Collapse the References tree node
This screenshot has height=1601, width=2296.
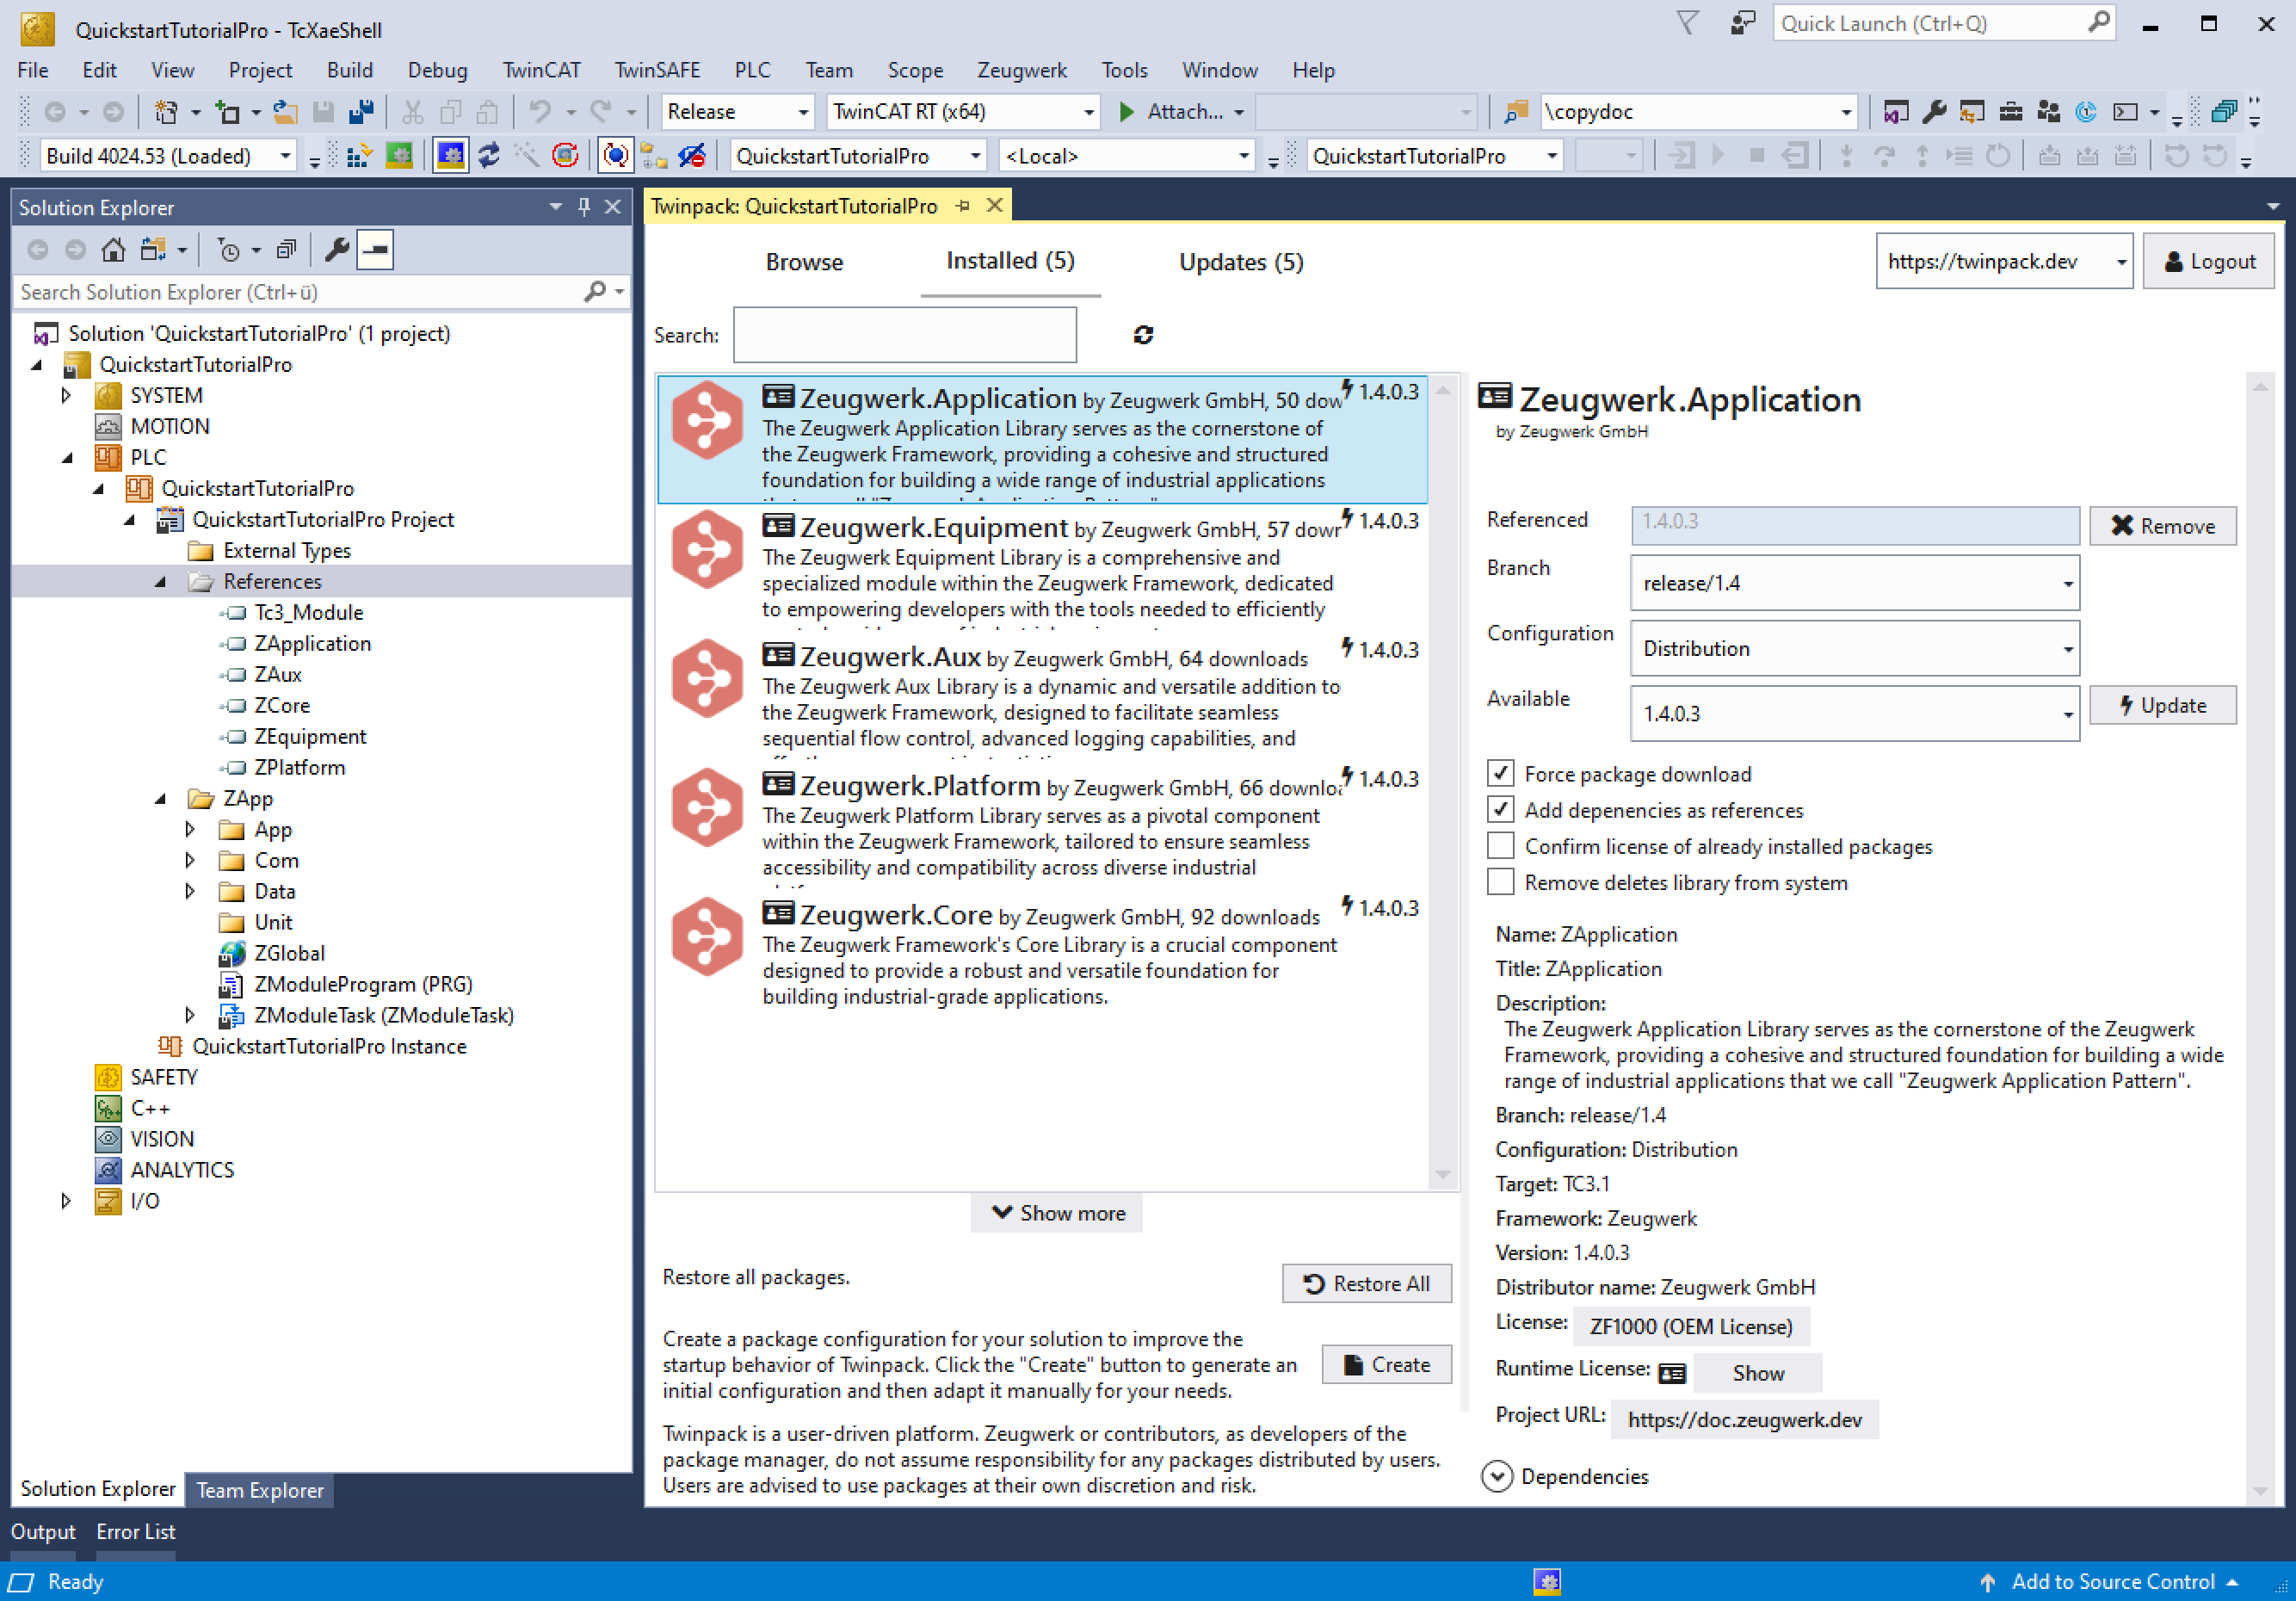[x=160, y=581]
